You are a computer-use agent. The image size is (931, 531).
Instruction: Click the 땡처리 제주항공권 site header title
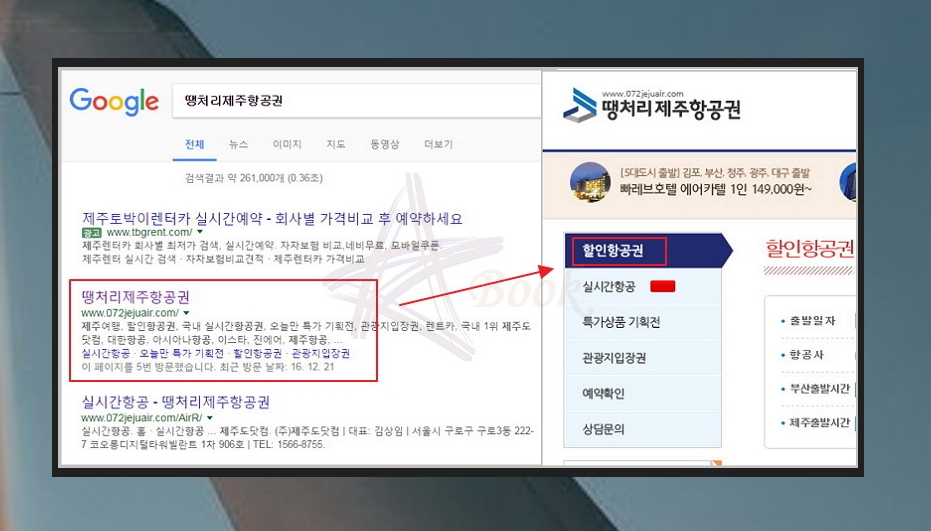point(671,109)
